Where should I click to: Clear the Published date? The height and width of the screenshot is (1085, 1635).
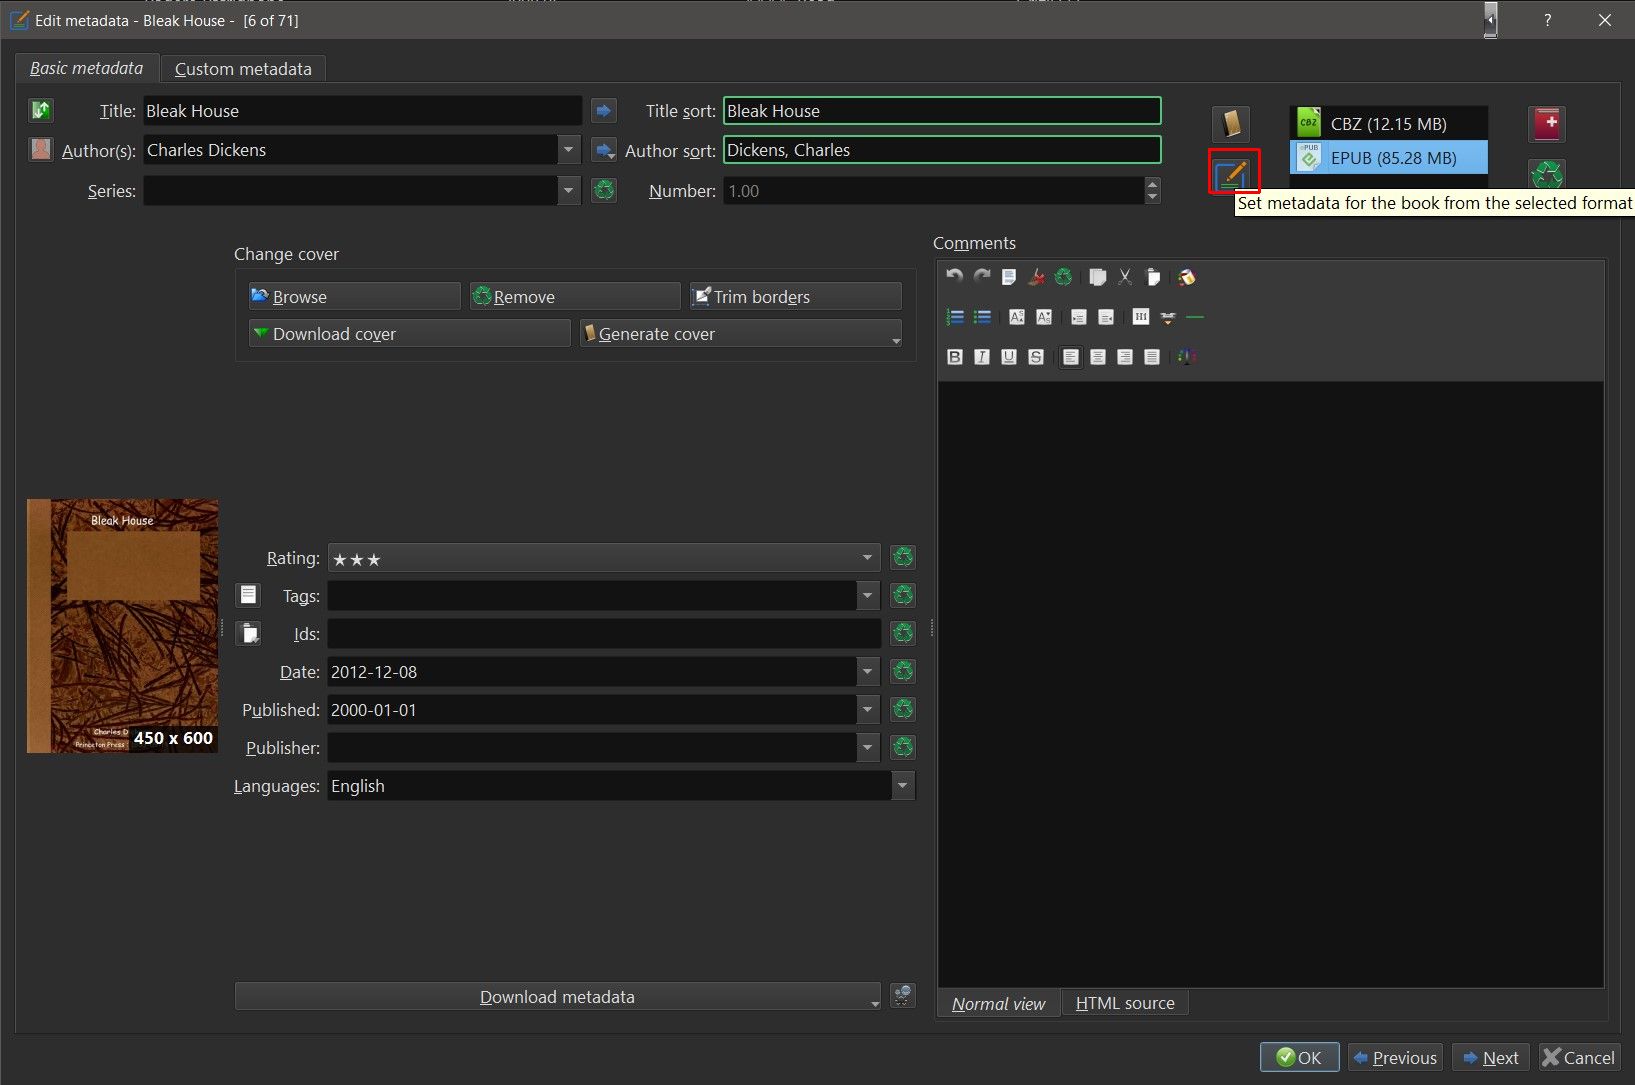[x=903, y=709]
